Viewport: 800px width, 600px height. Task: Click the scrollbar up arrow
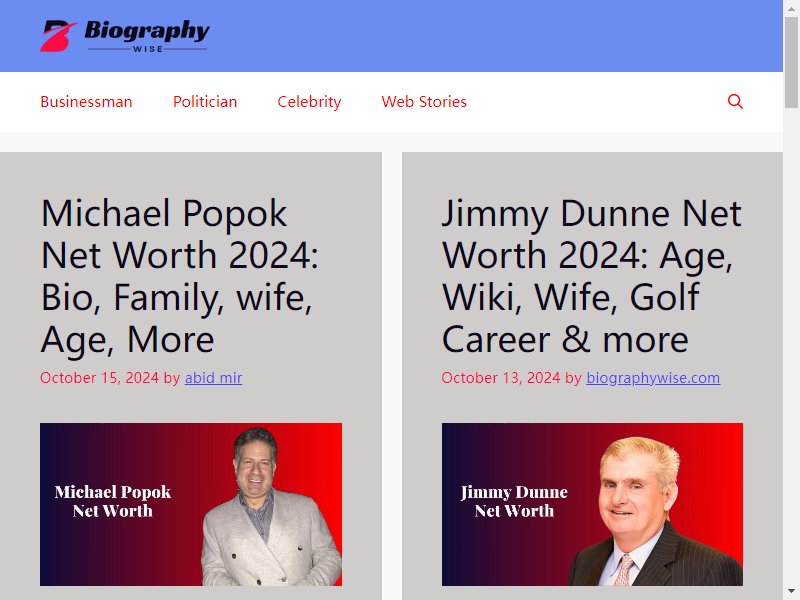tap(791, 9)
